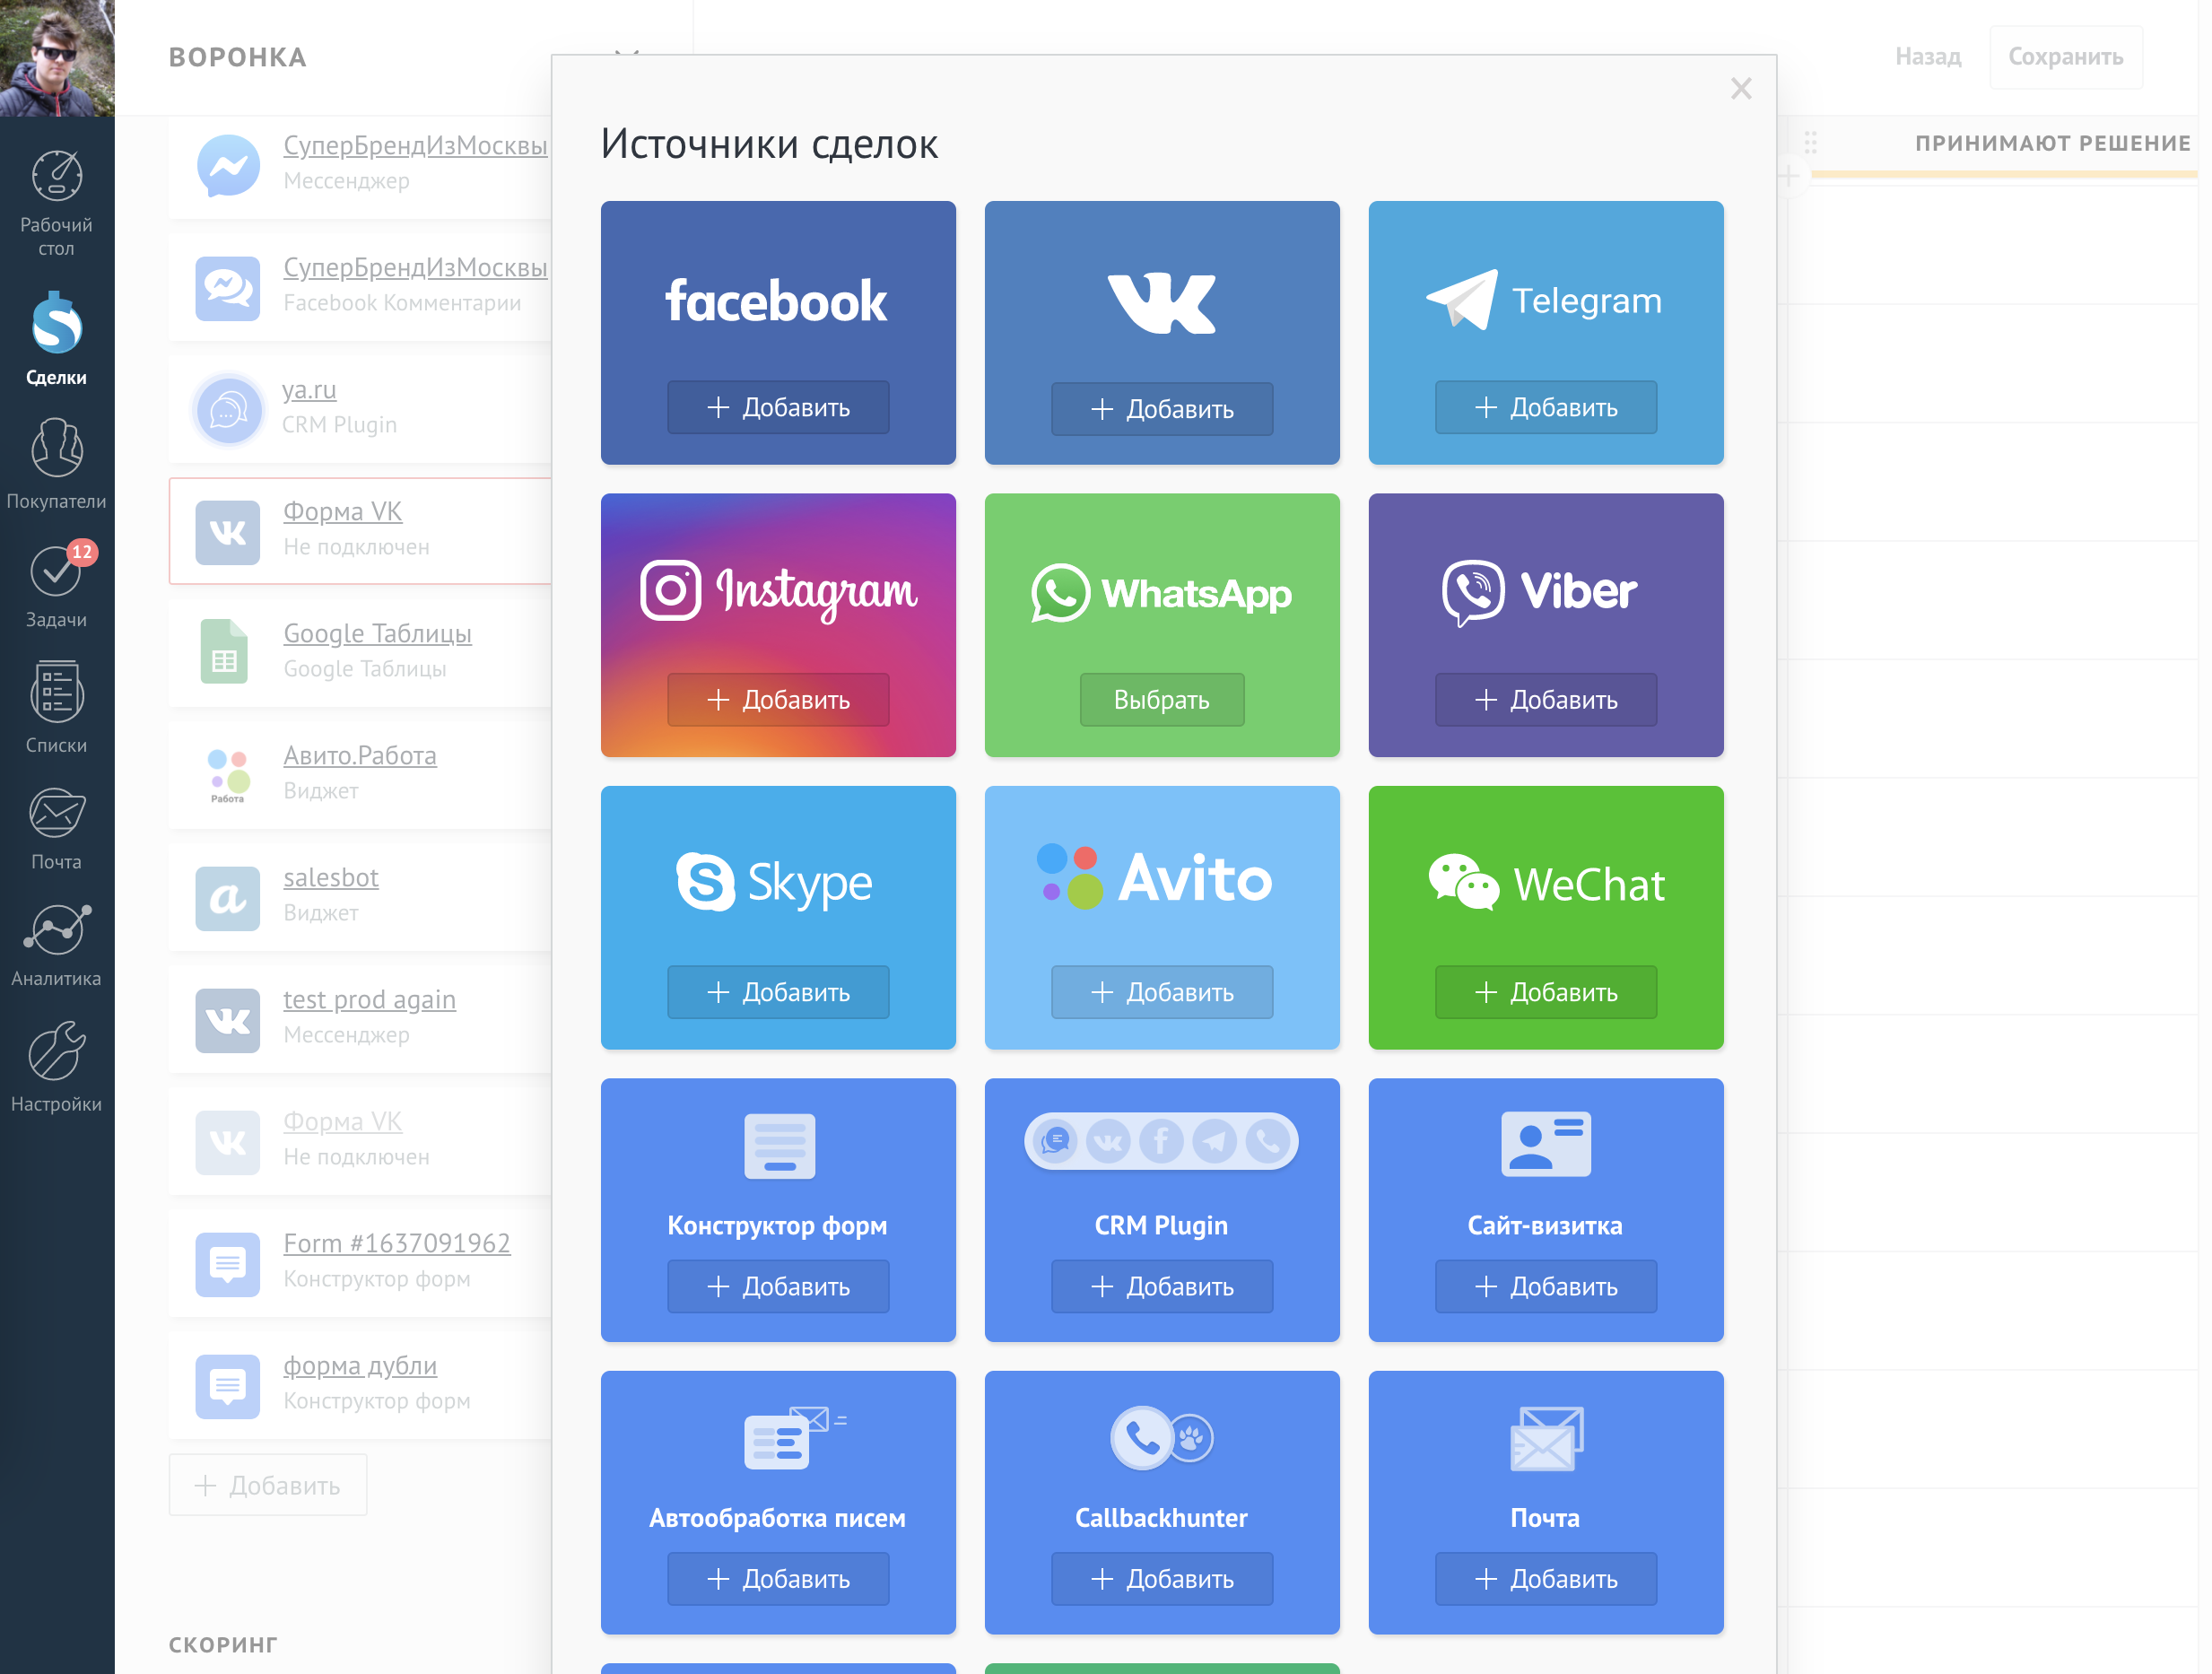Open Авито.Работа widget link
This screenshot has width=2212, height=1674.
coord(360,756)
